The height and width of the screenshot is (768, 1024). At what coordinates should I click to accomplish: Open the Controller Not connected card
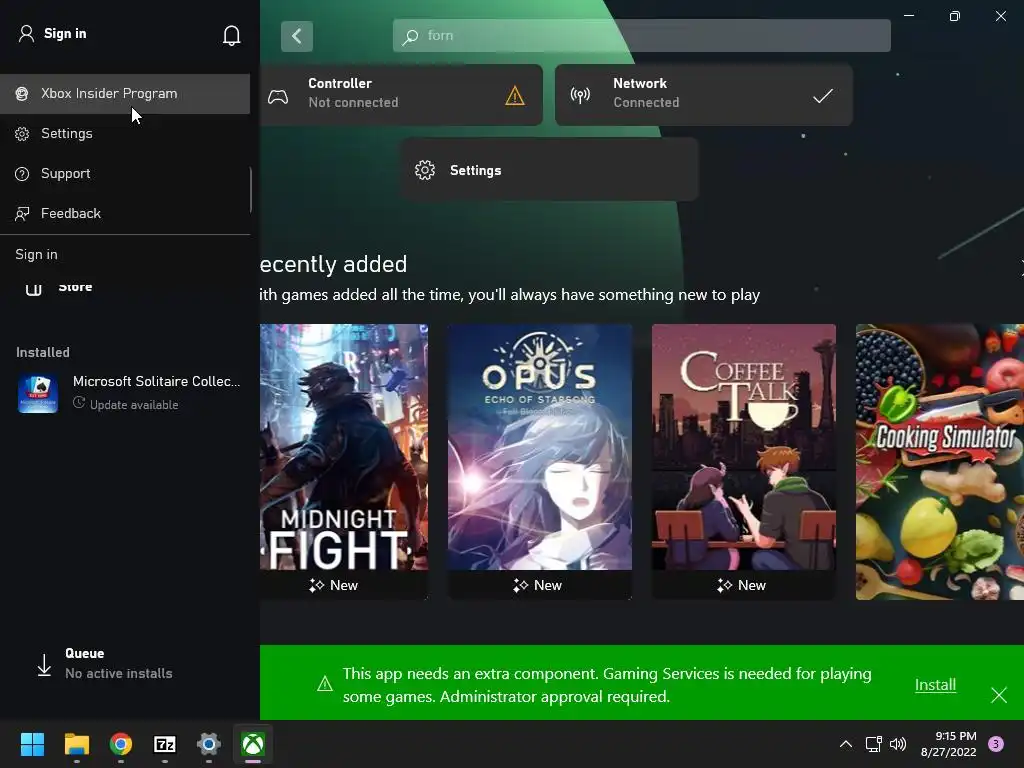click(x=401, y=95)
